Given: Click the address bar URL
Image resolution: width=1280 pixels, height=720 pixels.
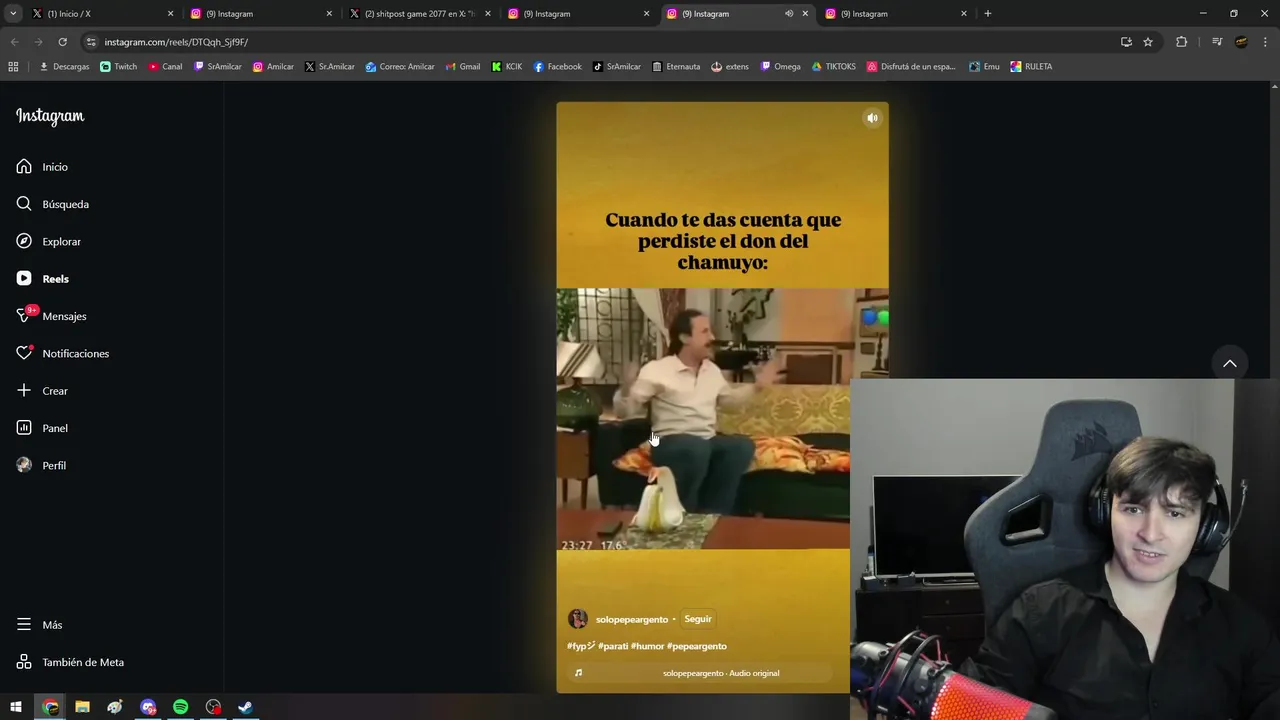Looking at the screenshot, I should coord(176,42).
